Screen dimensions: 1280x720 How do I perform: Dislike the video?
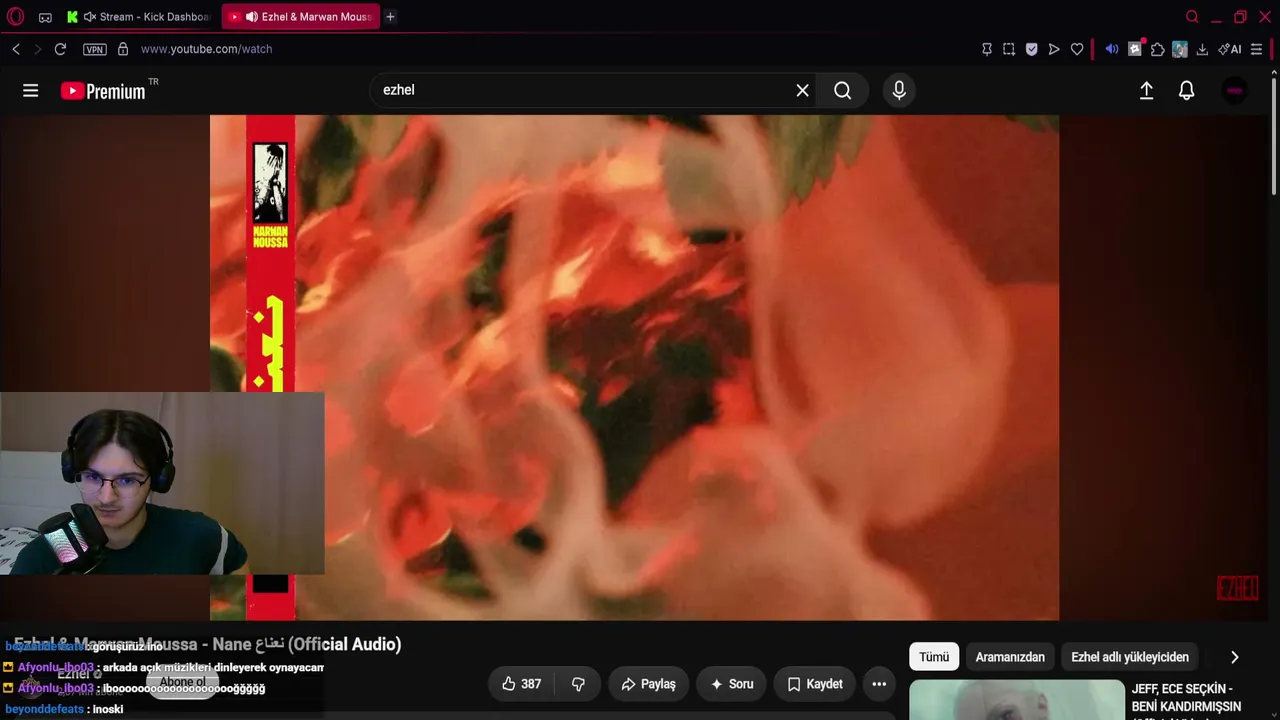tap(578, 684)
